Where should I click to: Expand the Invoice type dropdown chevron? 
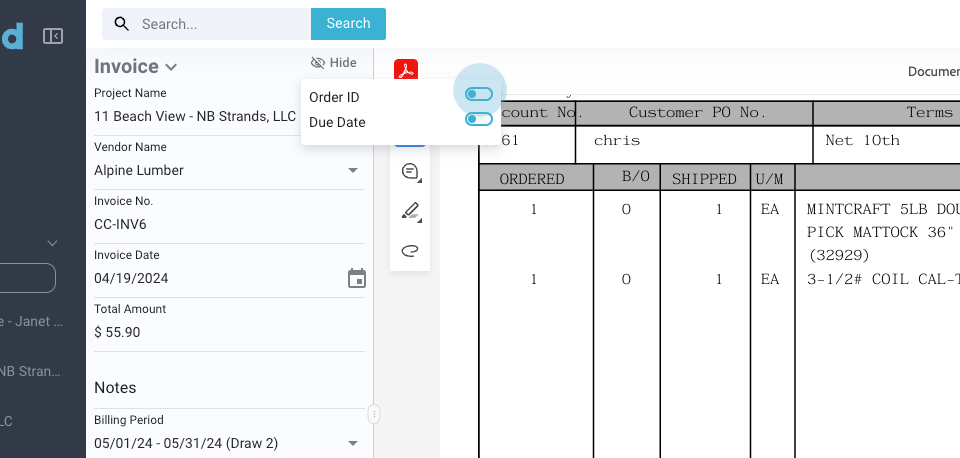[171, 67]
